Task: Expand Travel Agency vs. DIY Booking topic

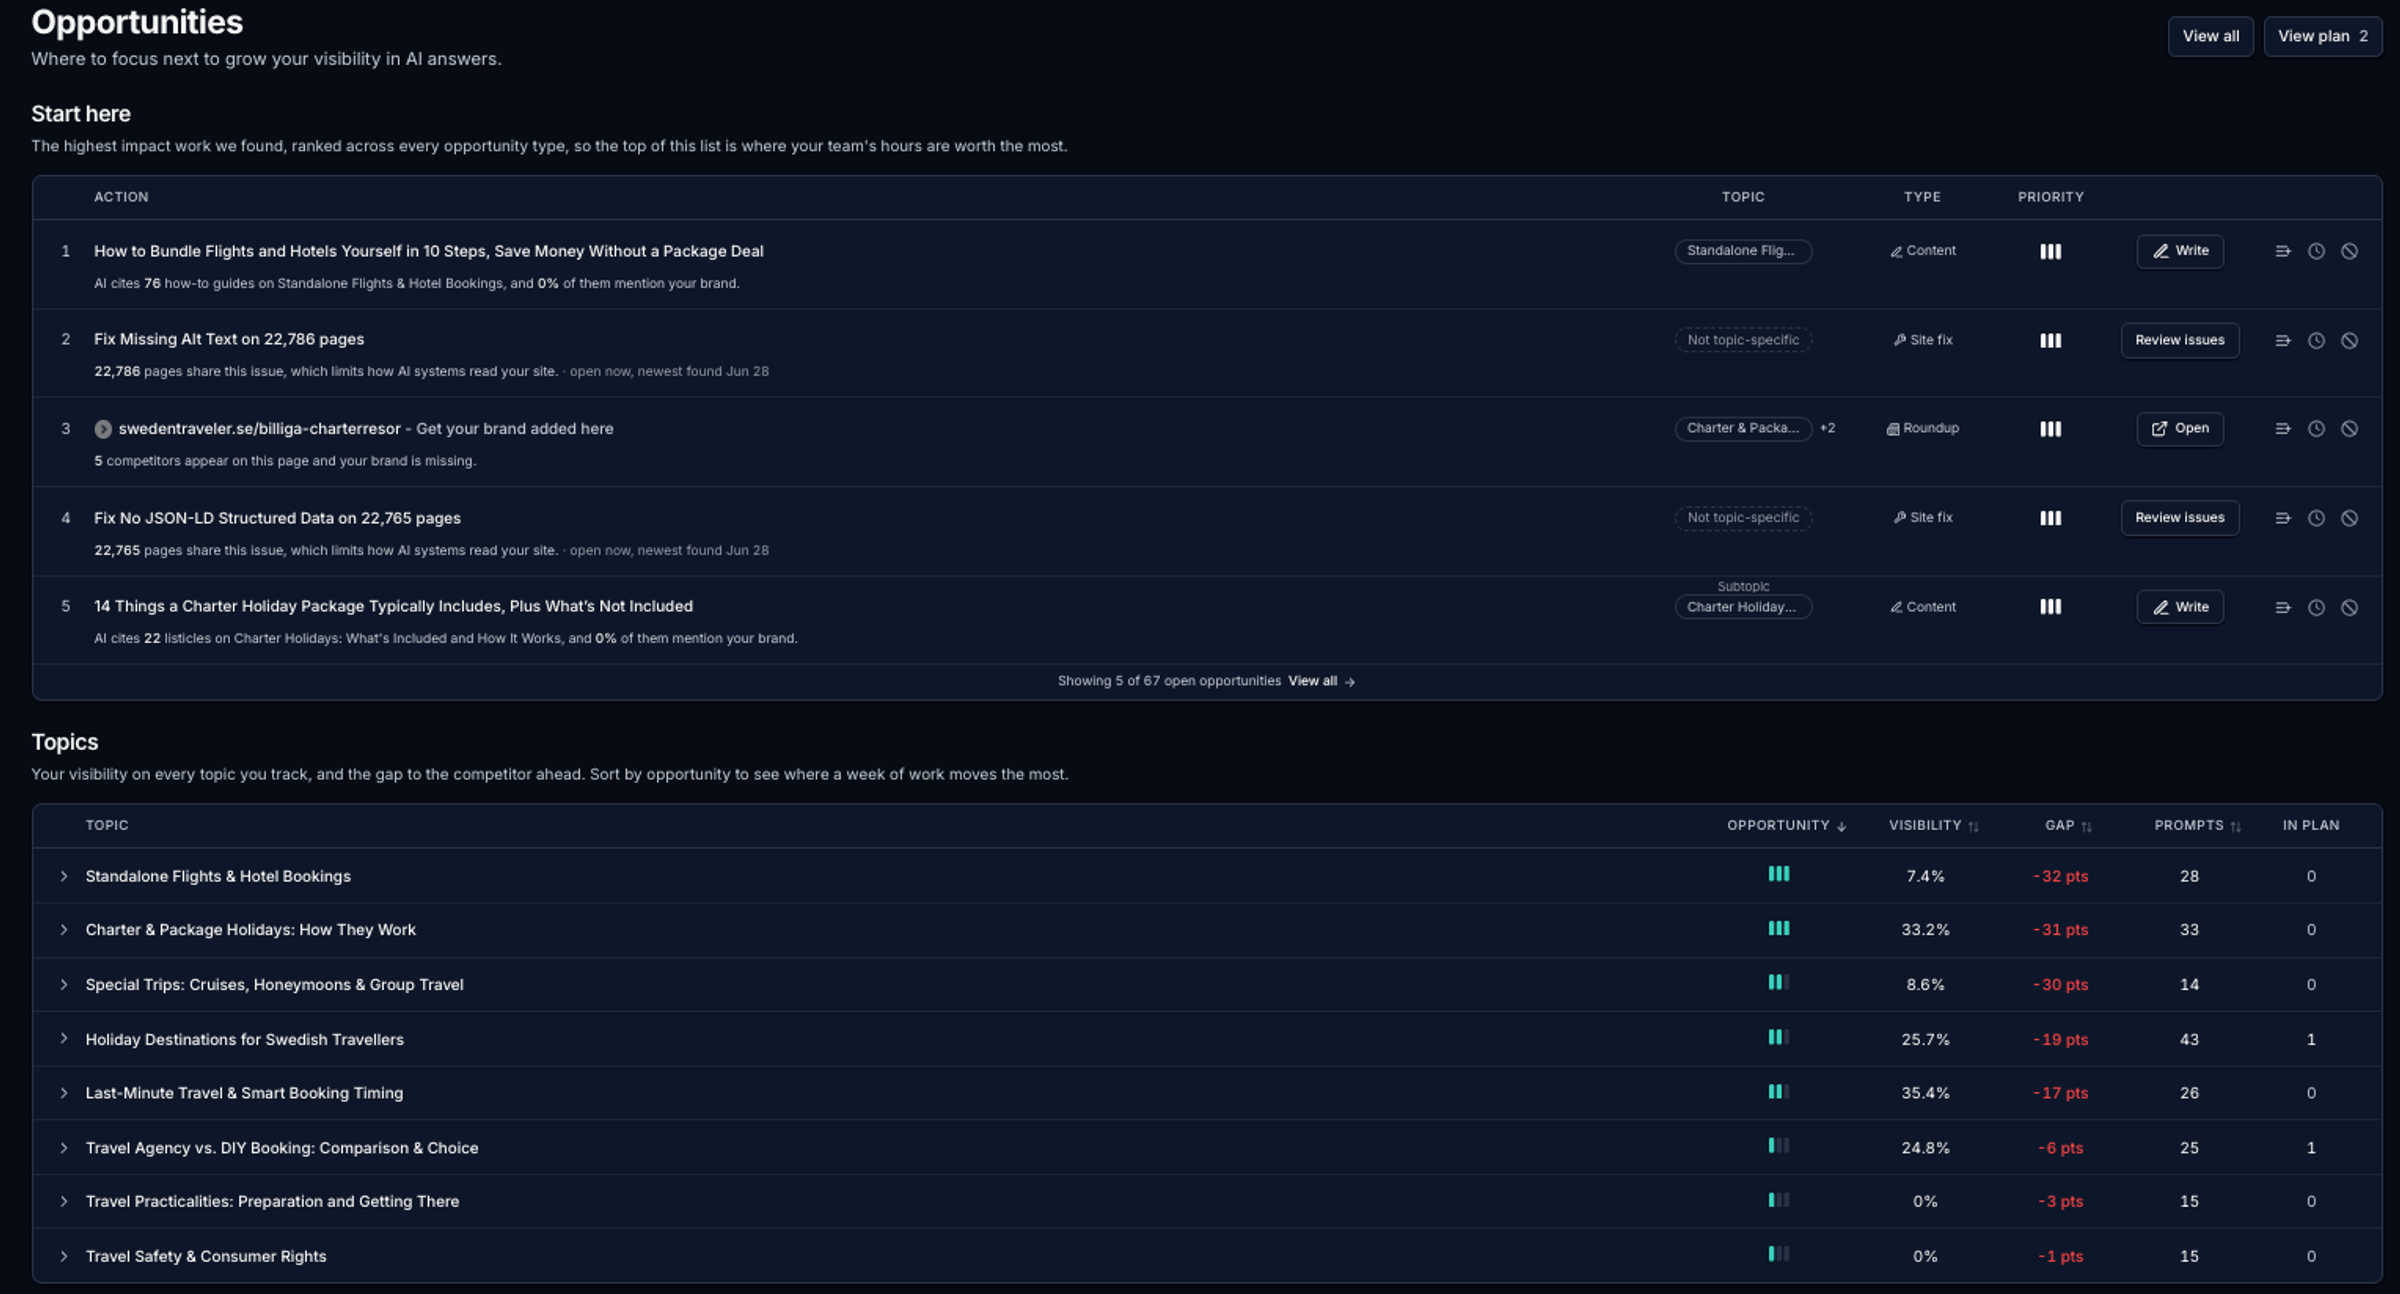Action: click(64, 1148)
